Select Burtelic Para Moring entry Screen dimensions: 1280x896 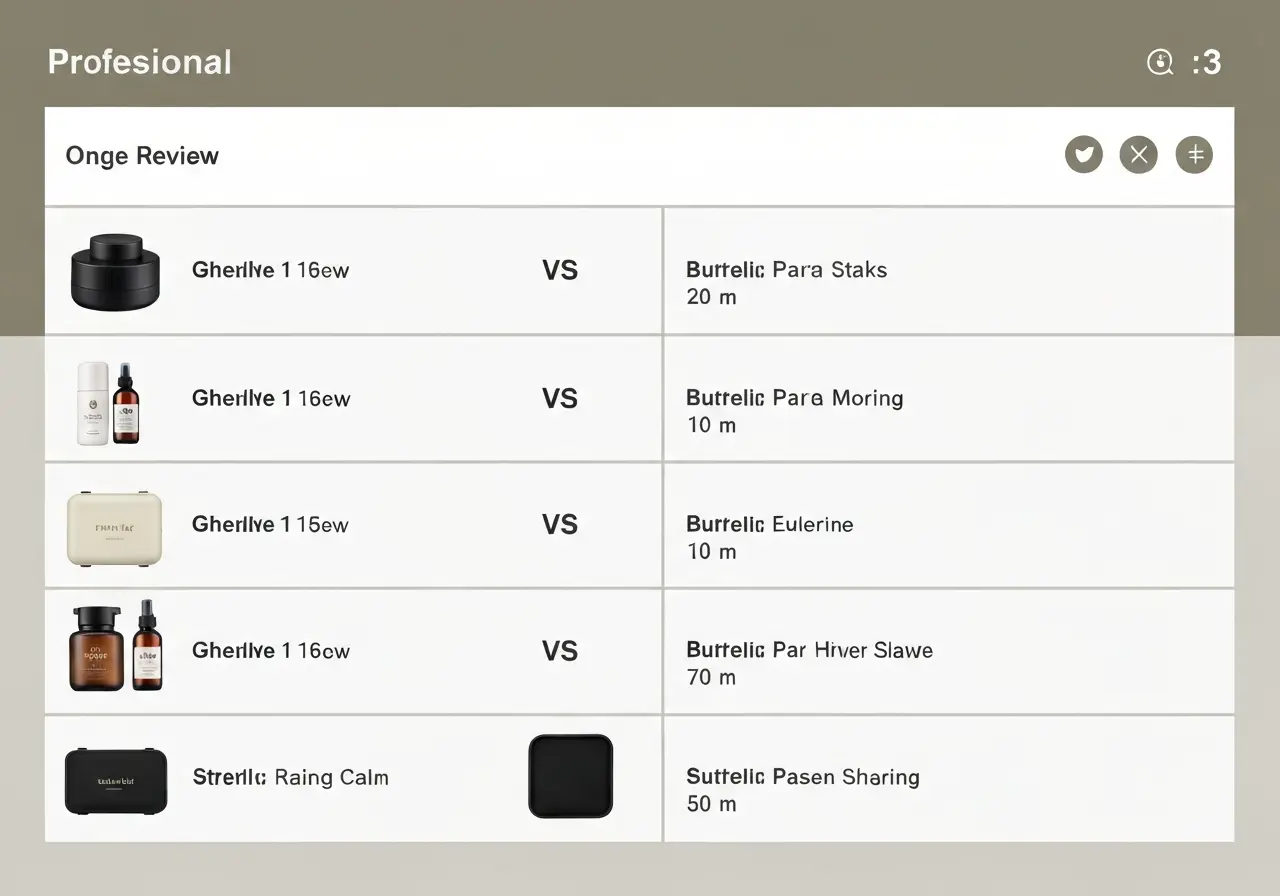pyautogui.click(x=948, y=398)
